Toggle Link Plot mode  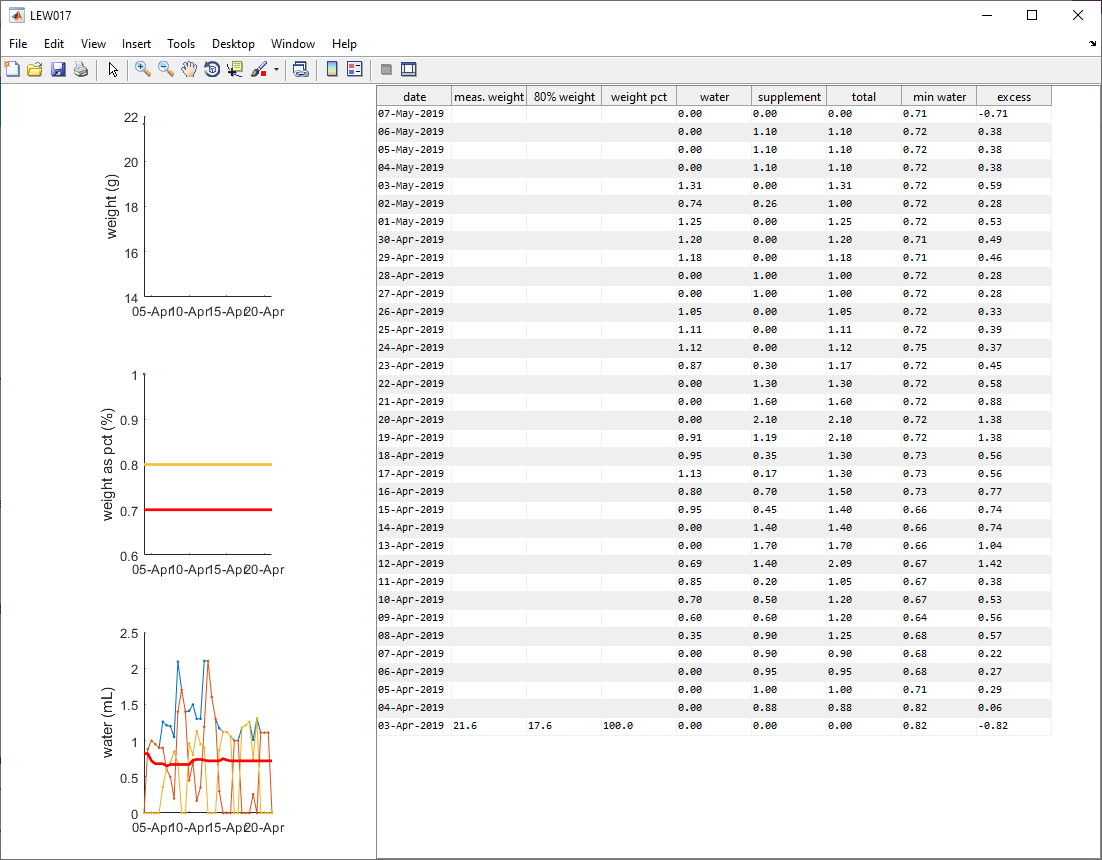point(300,69)
